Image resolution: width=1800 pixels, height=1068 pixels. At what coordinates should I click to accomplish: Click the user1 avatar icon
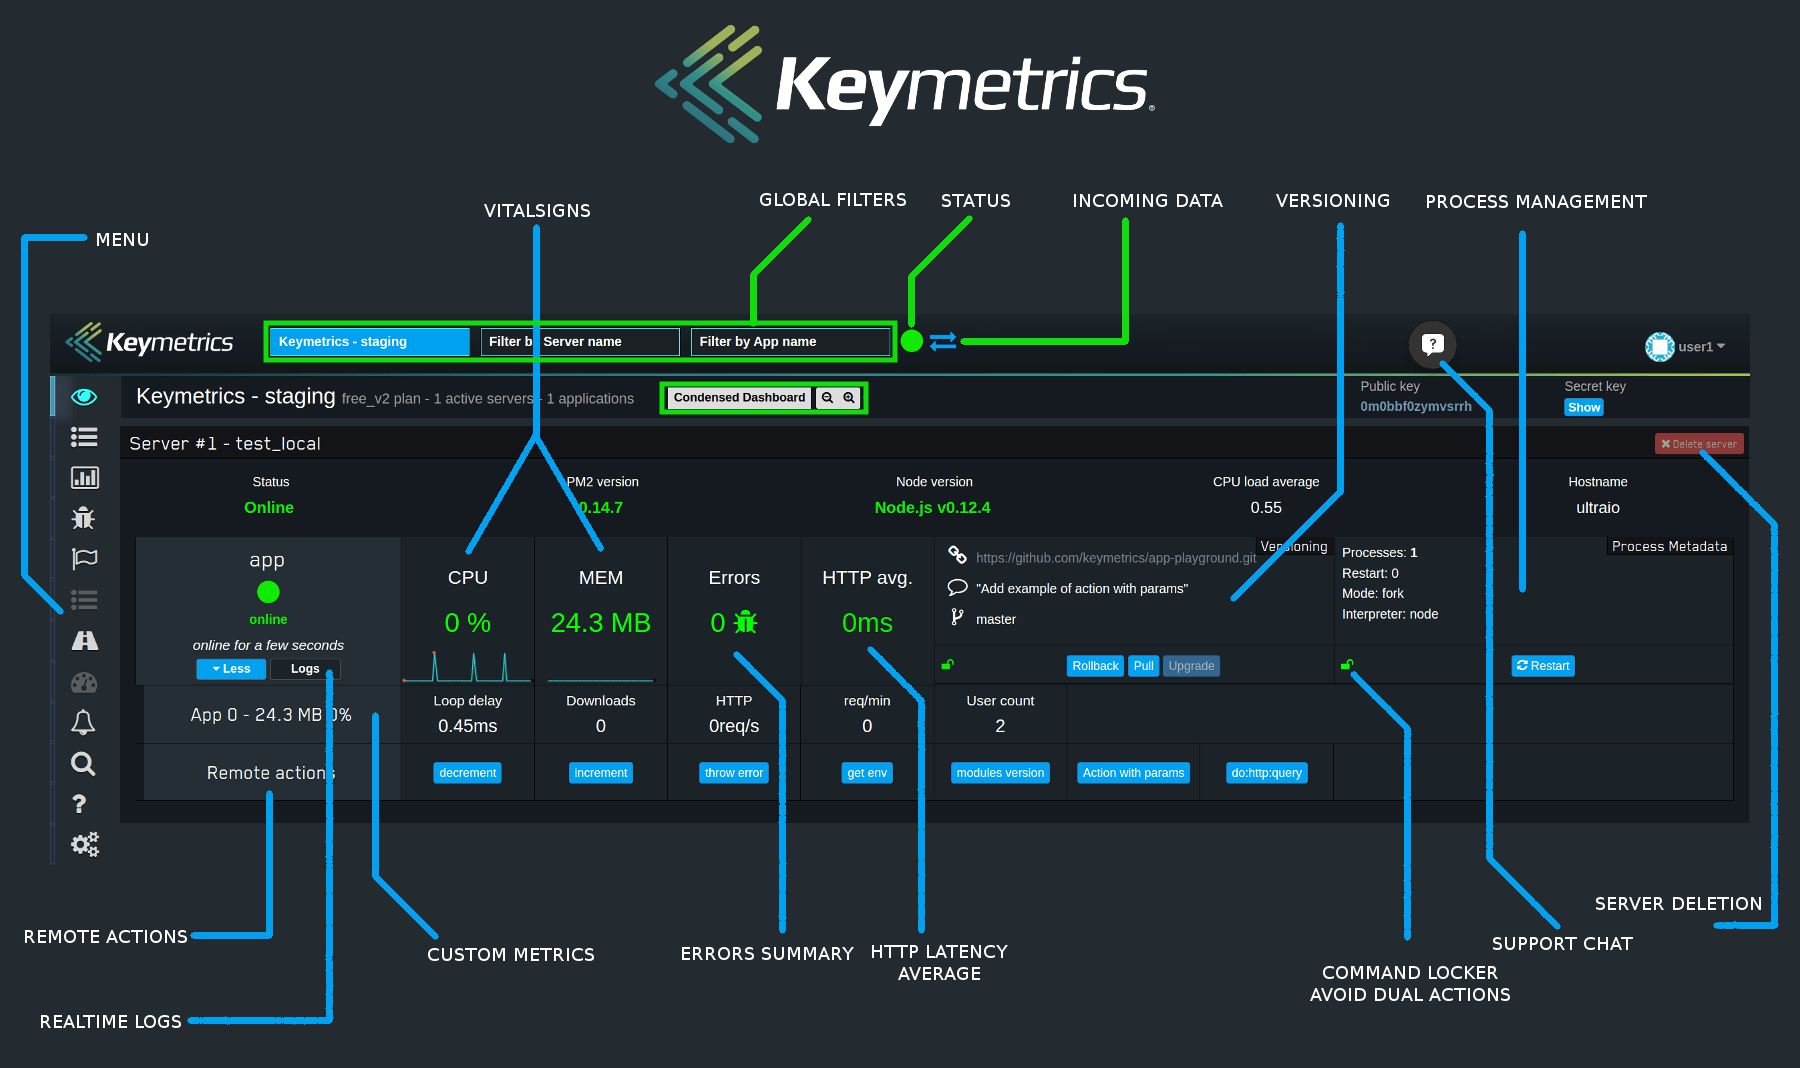[1660, 347]
